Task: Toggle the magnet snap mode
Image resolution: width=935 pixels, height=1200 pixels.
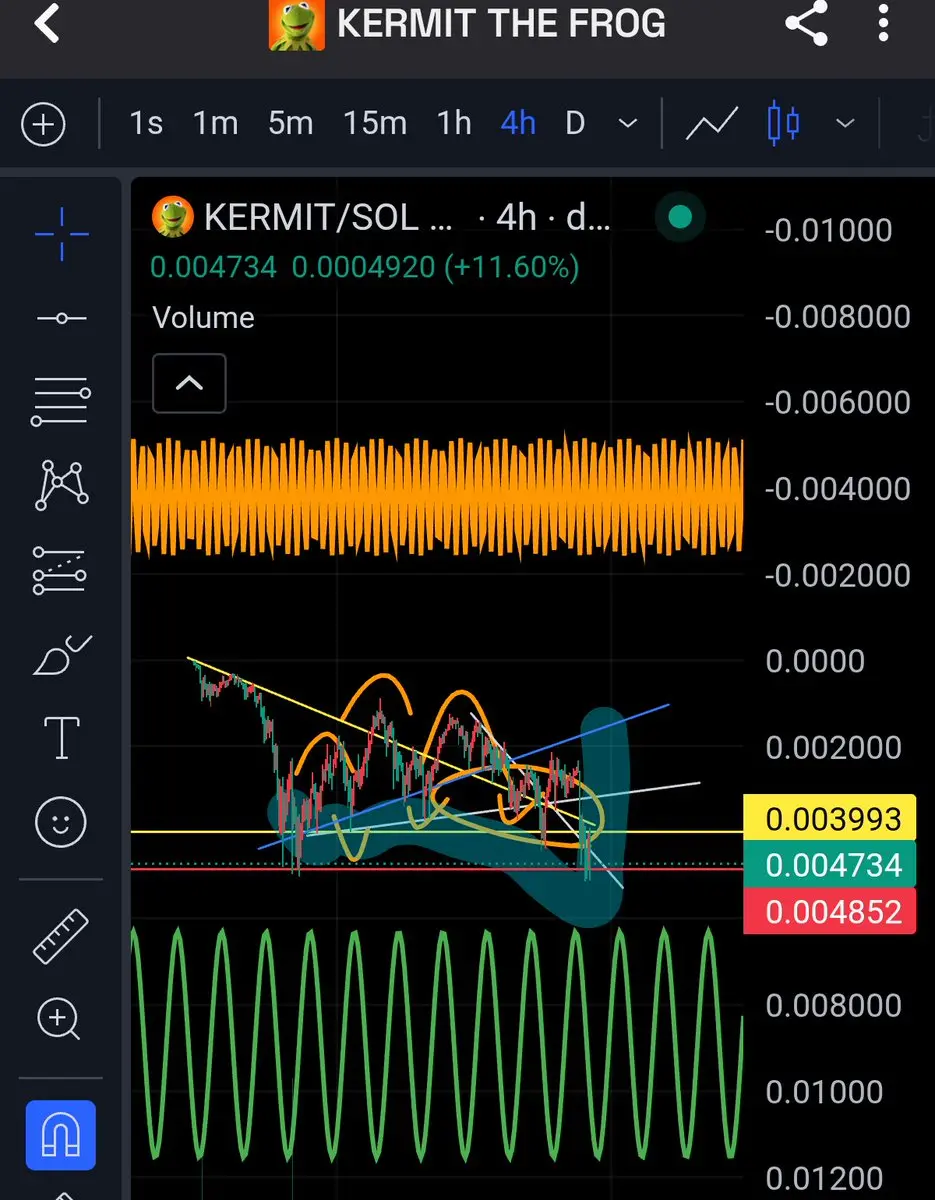Action: 61,1135
